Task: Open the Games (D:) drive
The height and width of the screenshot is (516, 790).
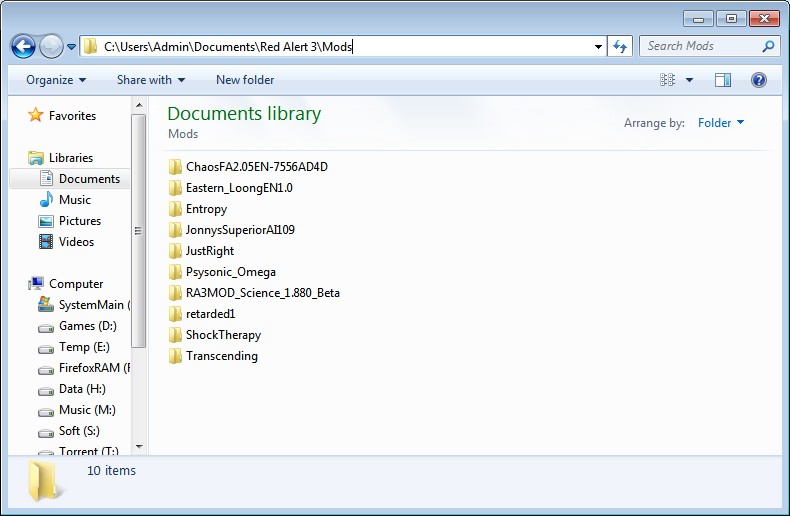Action: coord(88,326)
